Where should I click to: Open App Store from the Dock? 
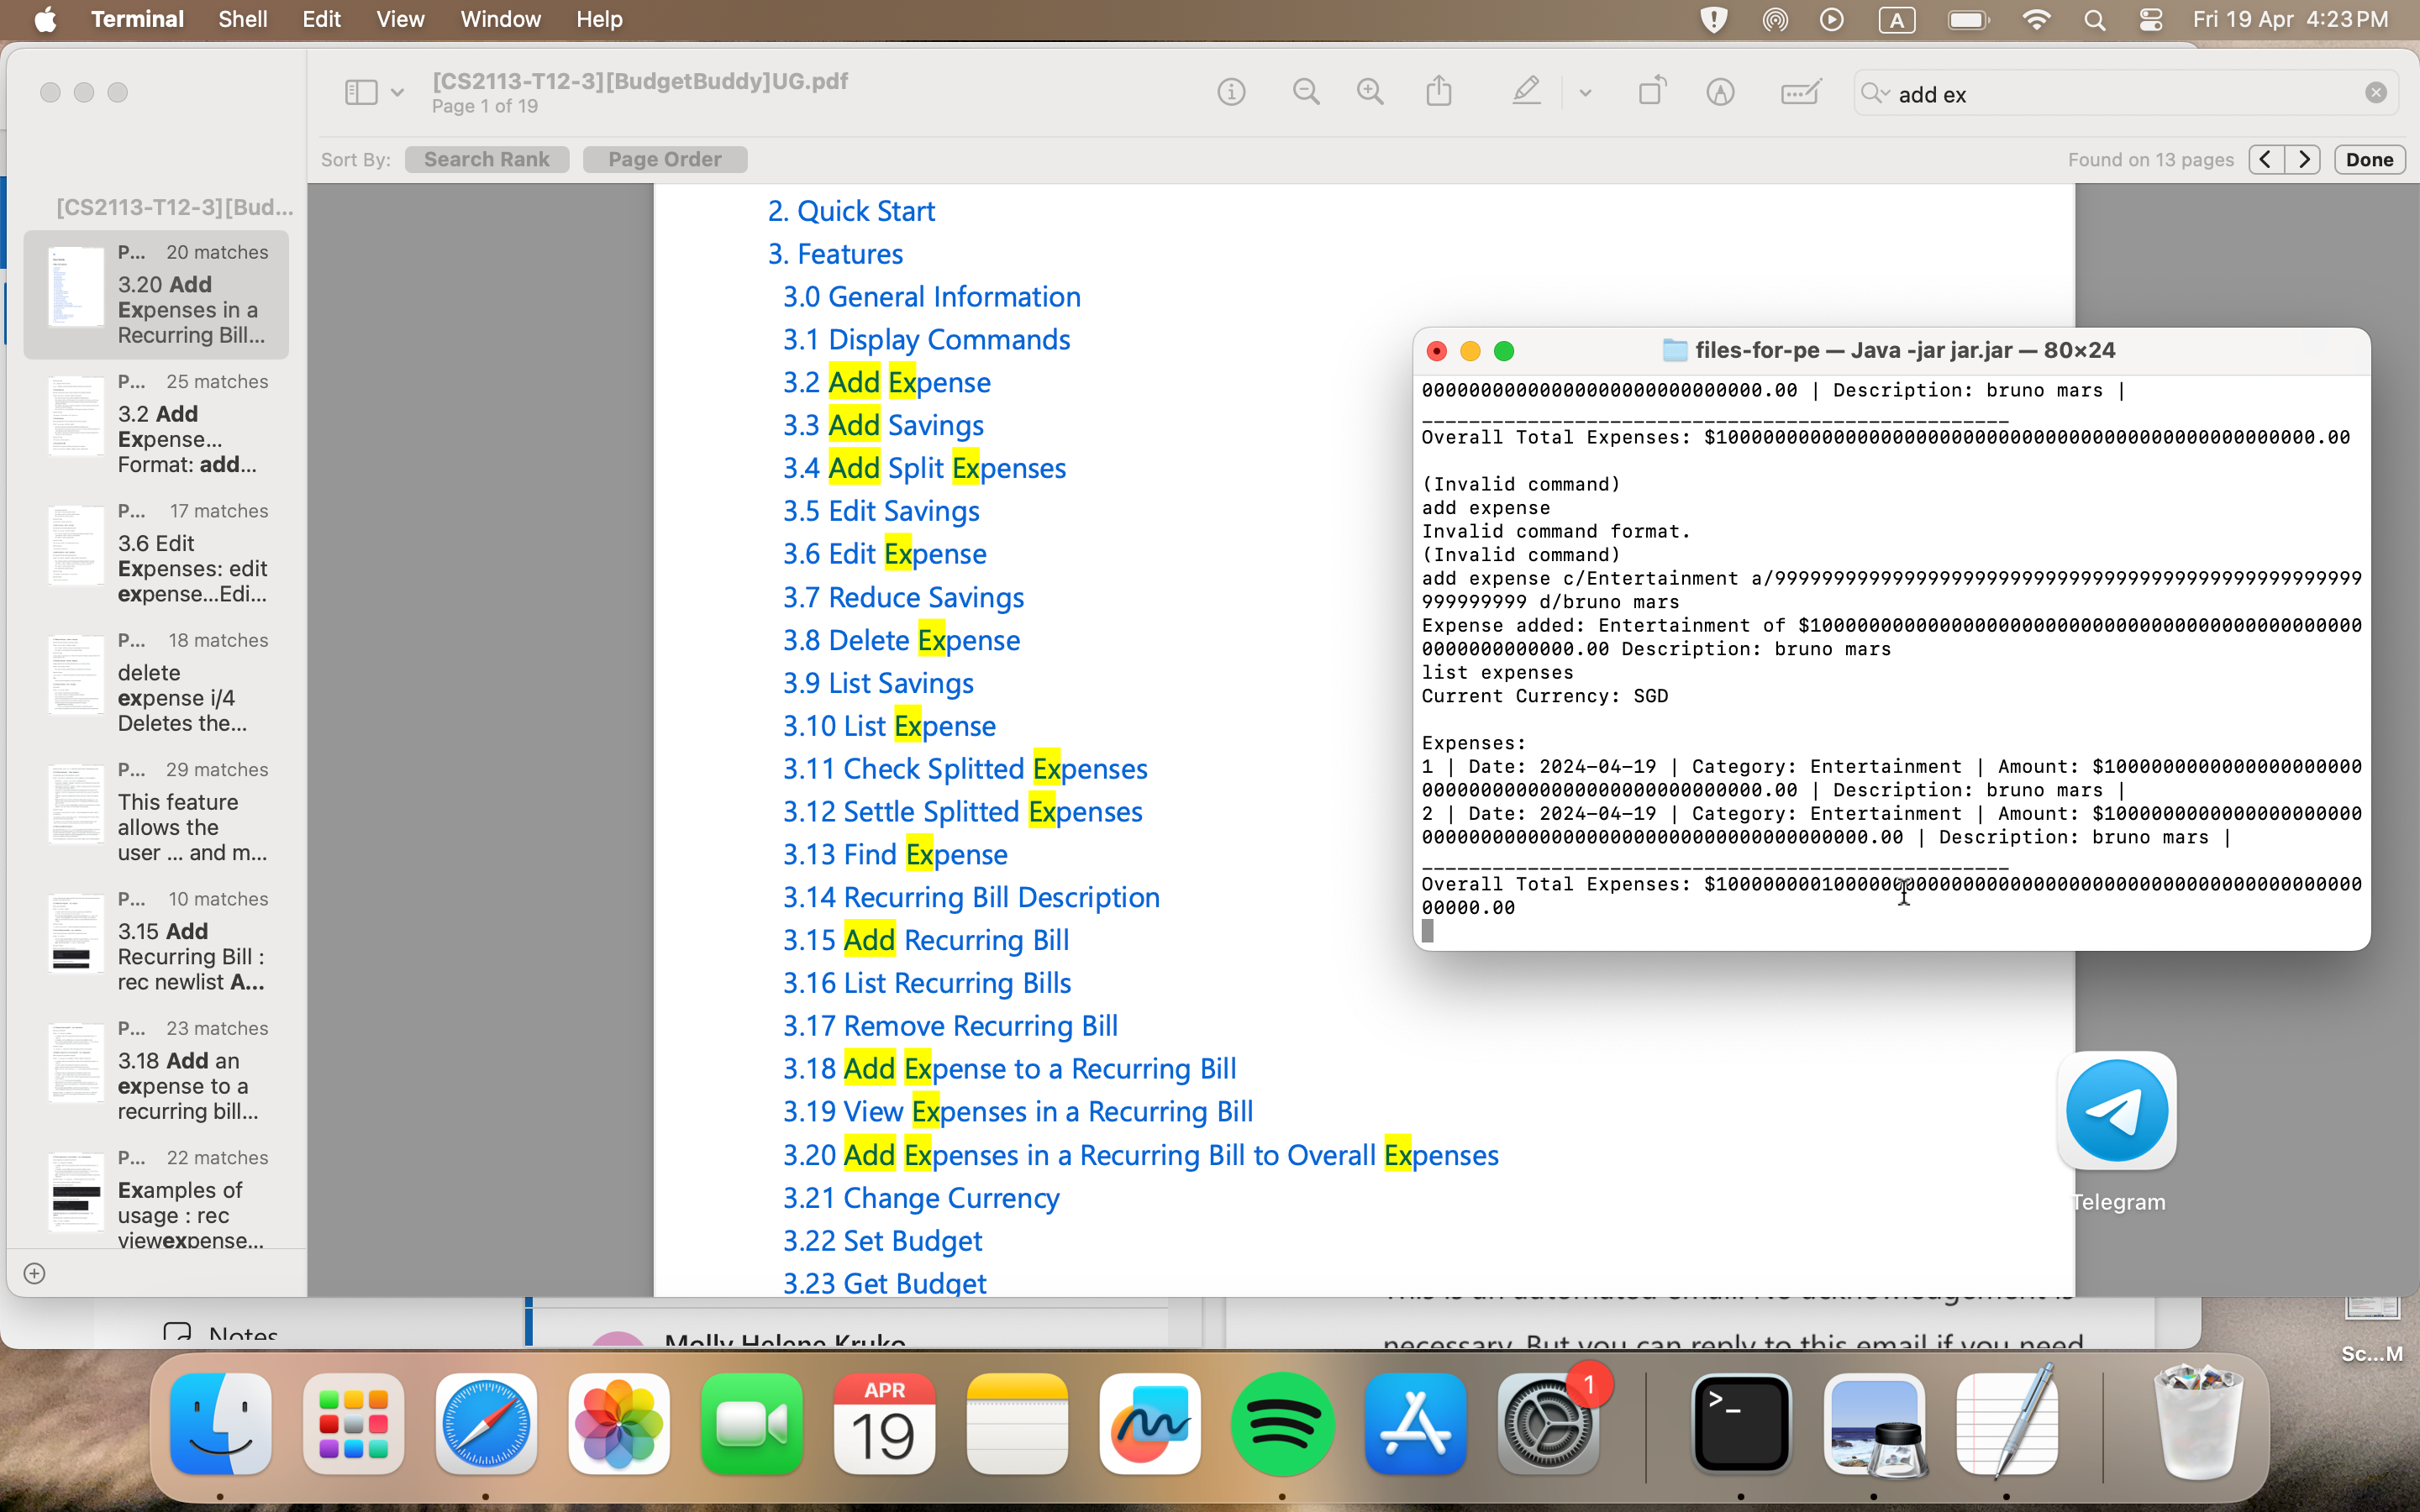click(x=1415, y=1424)
